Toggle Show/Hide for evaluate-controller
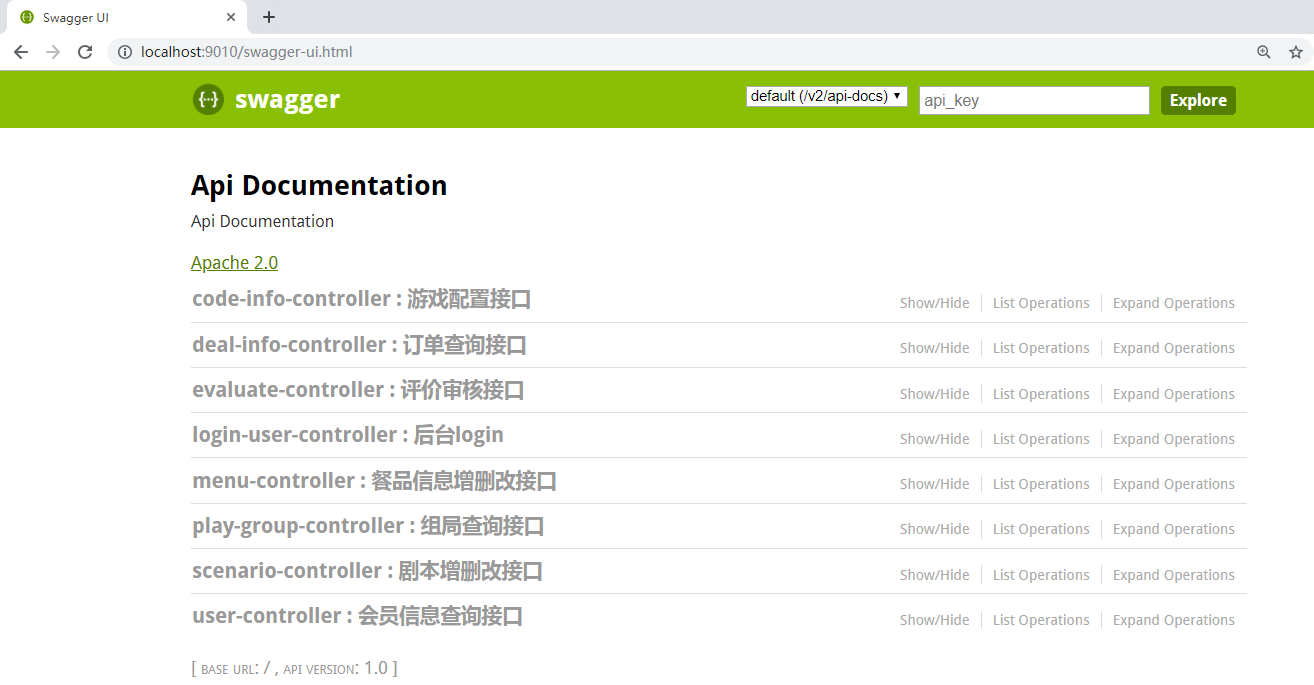Viewport: 1314px width, 685px height. pyautogui.click(x=934, y=394)
